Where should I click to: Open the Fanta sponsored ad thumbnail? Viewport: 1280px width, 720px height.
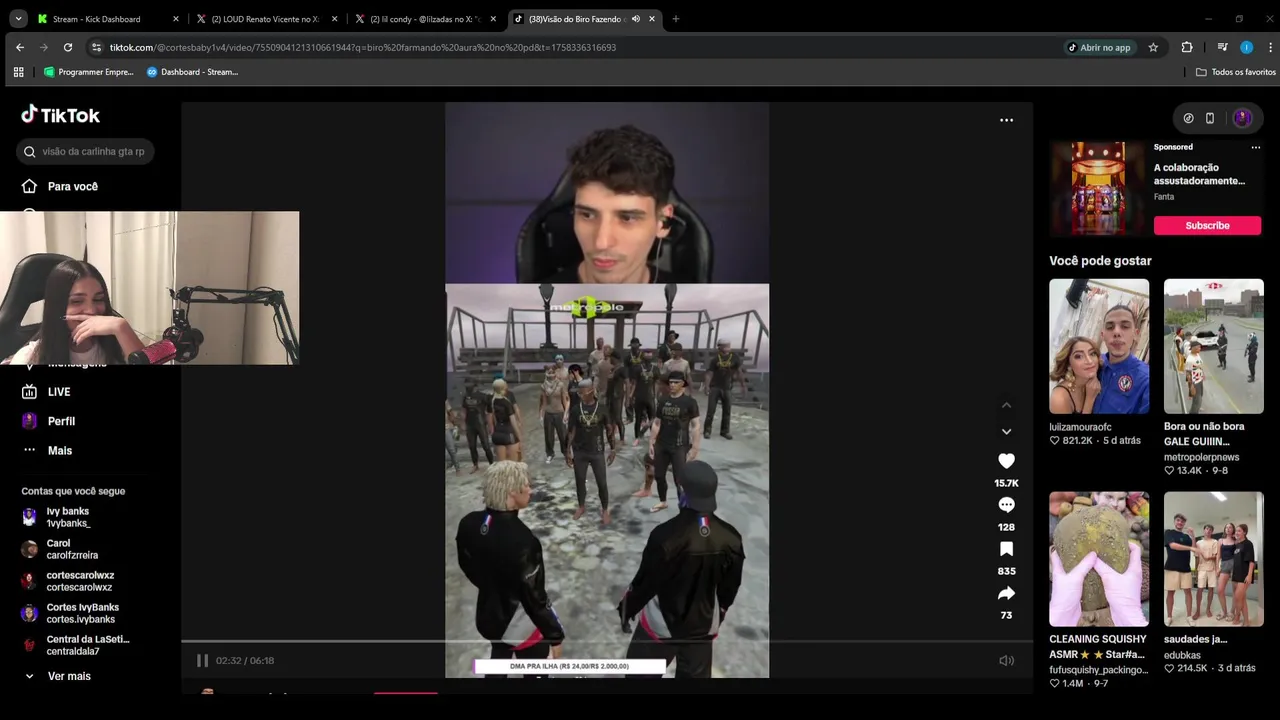coord(1098,188)
